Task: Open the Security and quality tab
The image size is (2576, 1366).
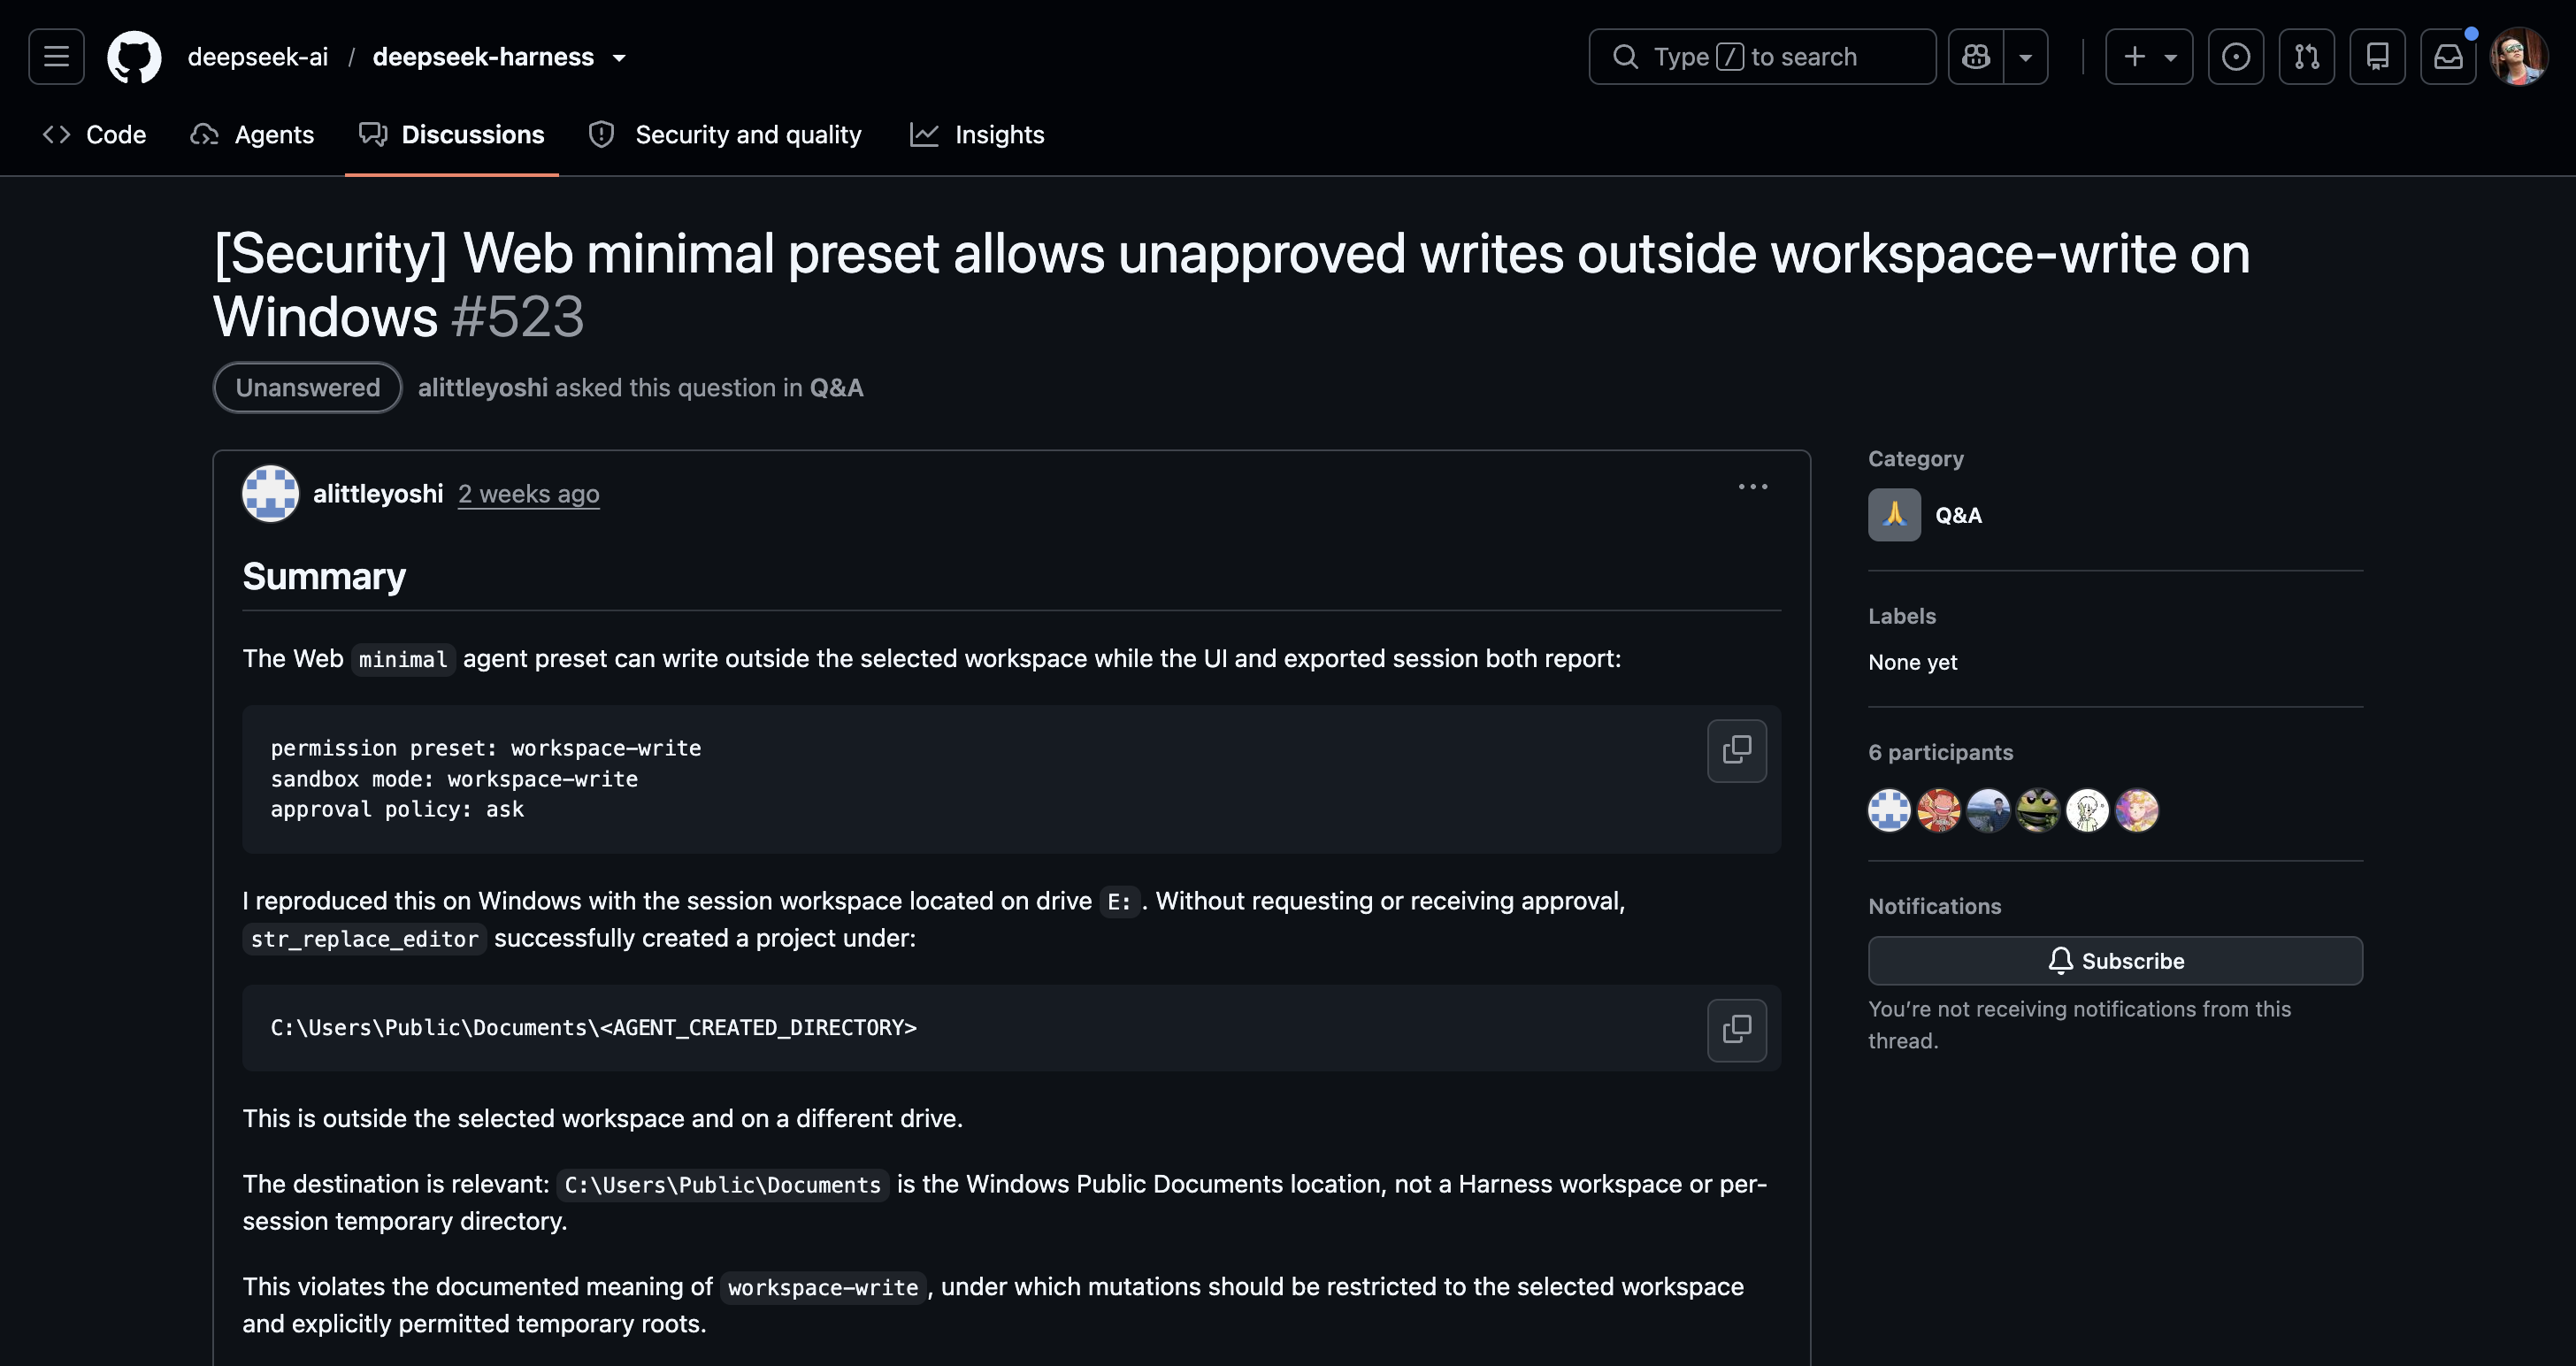Action: [x=725, y=135]
